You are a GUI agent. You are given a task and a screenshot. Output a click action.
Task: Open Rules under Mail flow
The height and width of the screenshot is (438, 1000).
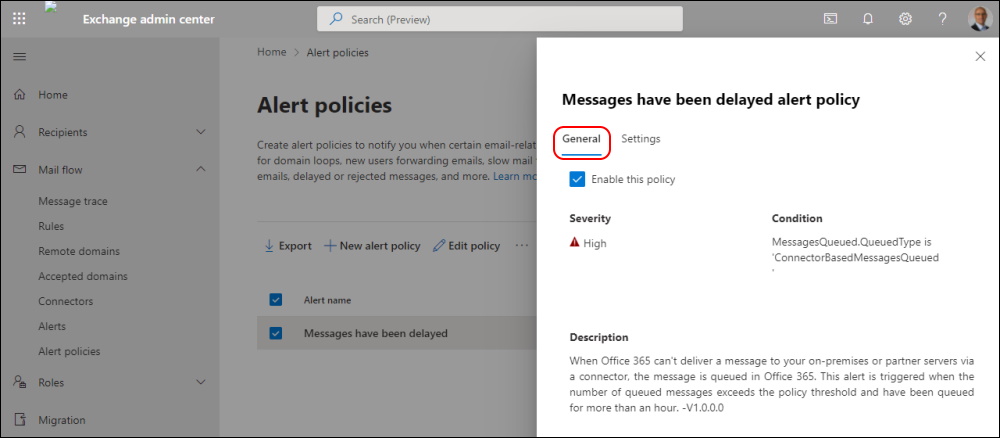tap(51, 226)
